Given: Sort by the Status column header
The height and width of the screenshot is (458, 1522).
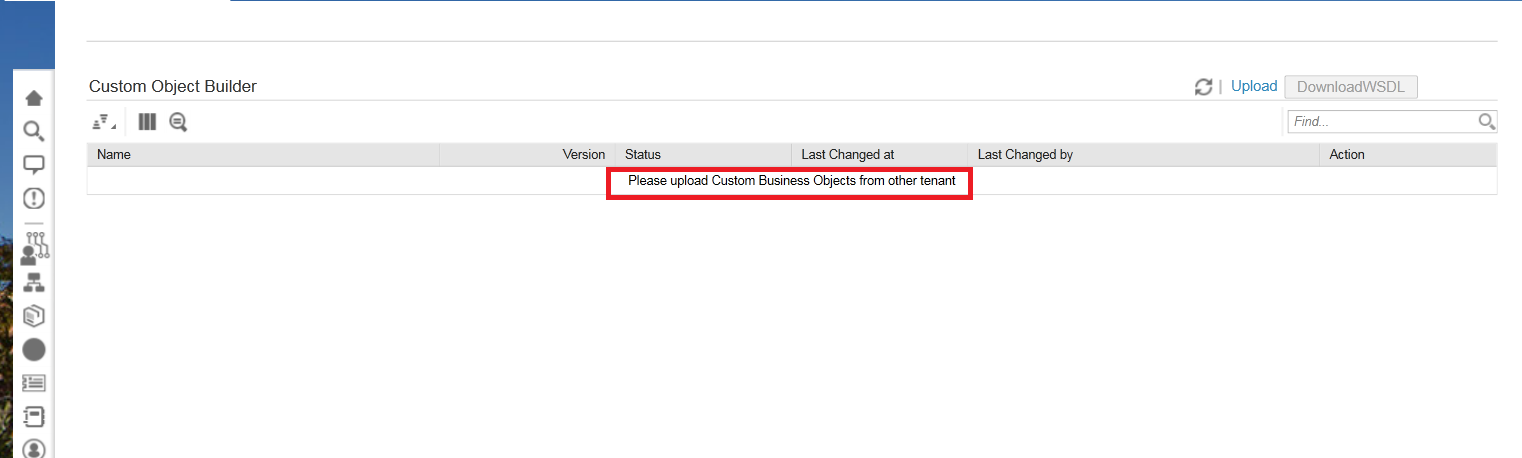Looking at the screenshot, I should (703, 155).
